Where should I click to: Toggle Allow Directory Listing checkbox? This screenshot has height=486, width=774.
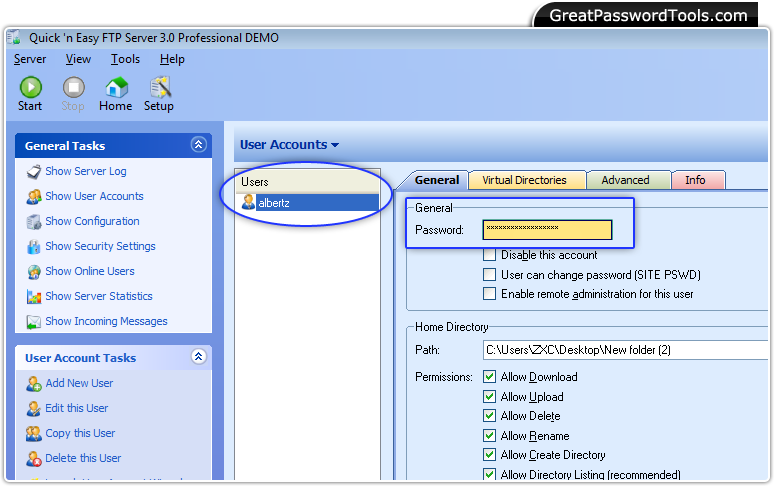click(489, 474)
